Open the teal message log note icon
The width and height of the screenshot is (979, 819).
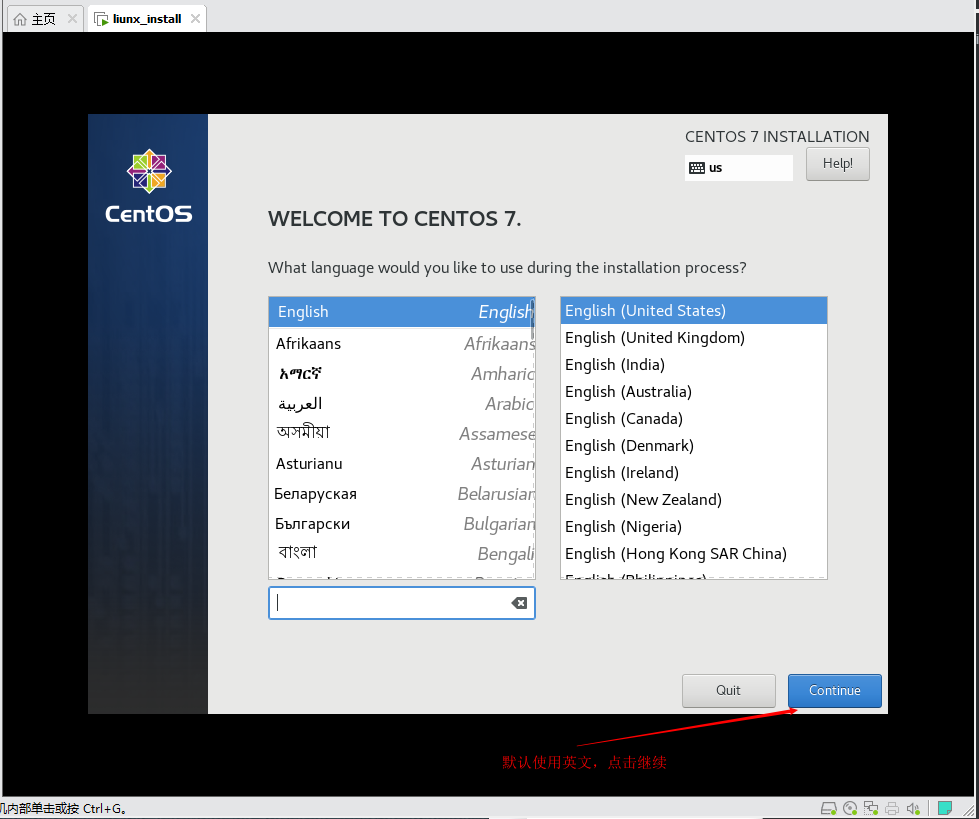(x=944, y=808)
